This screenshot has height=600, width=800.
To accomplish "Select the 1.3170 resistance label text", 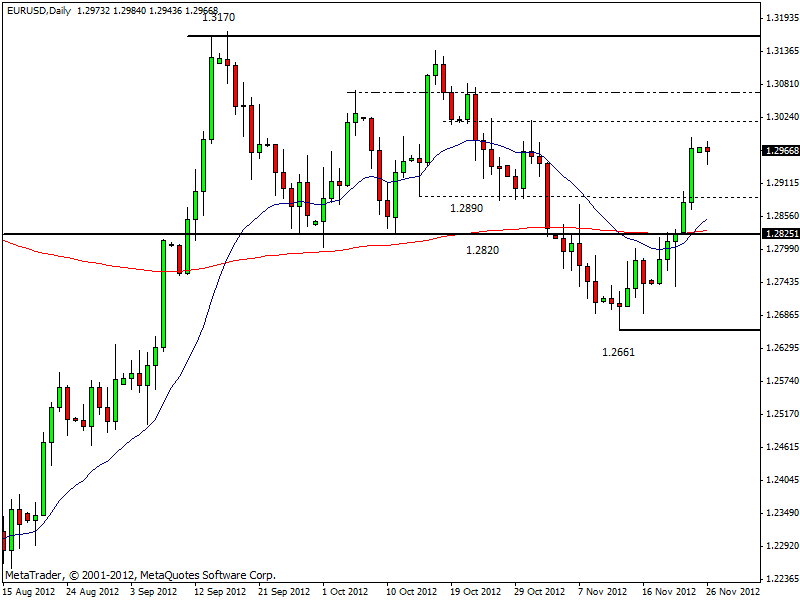I will point(218,17).
